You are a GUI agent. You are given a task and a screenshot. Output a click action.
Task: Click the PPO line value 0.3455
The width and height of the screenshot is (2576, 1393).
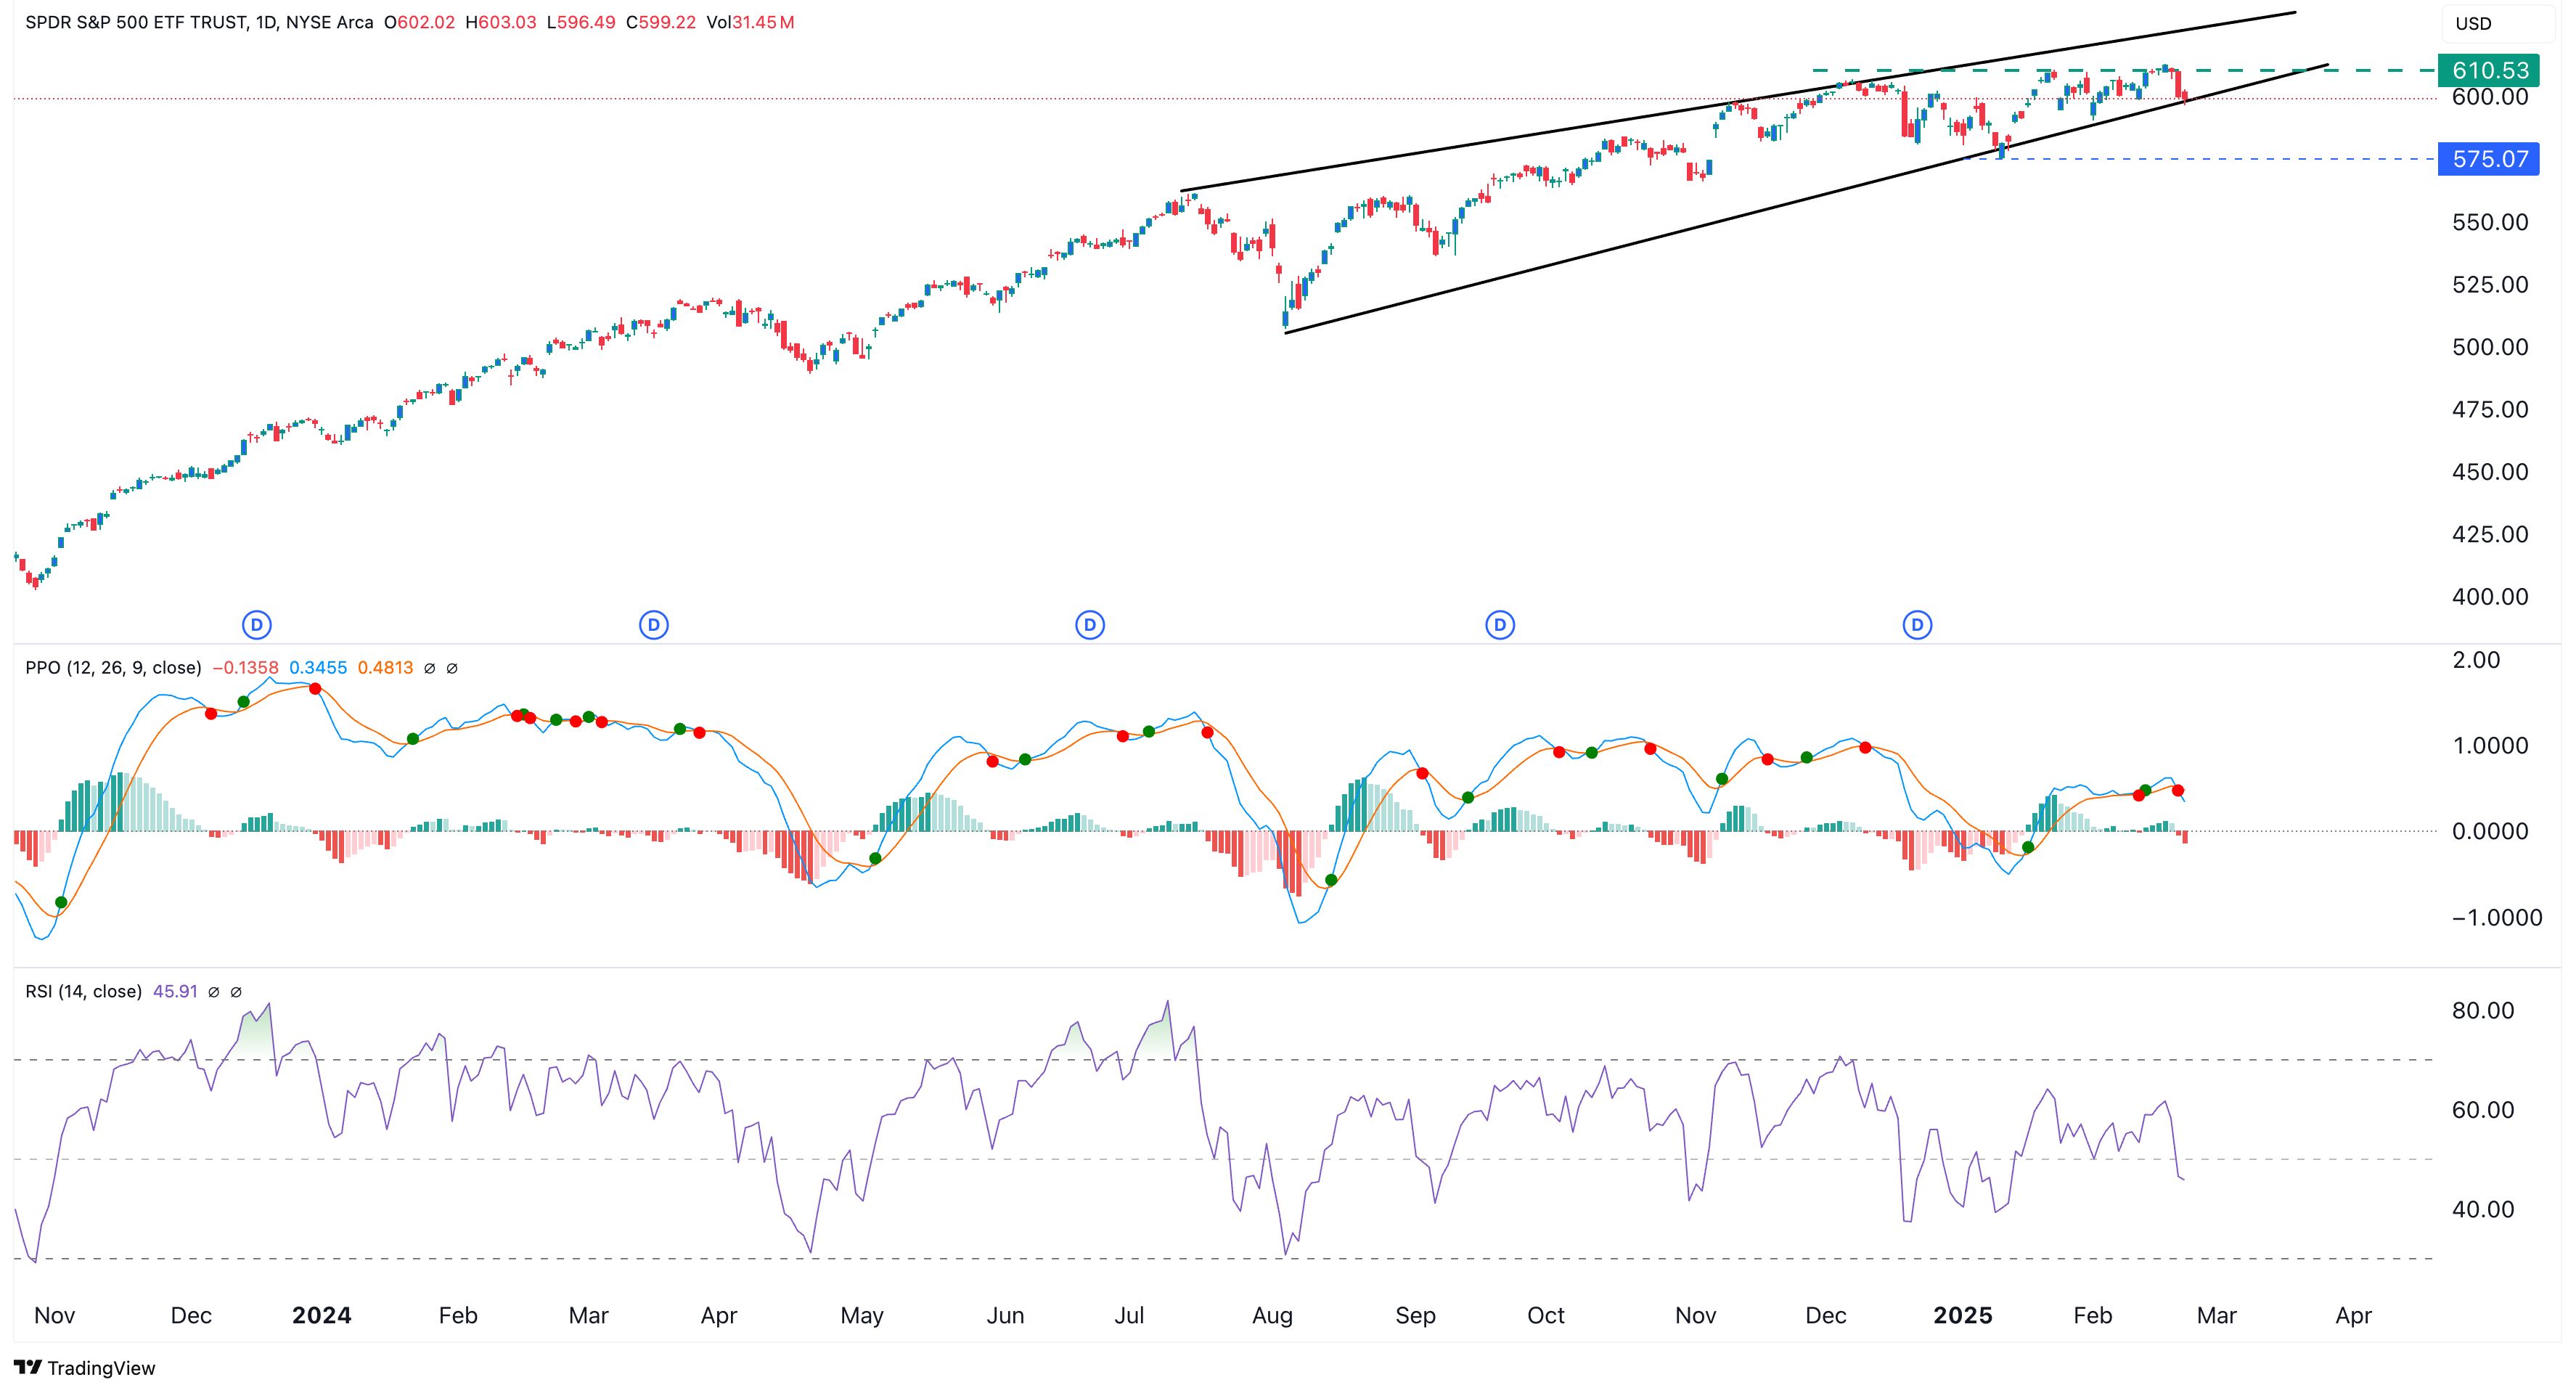(318, 668)
